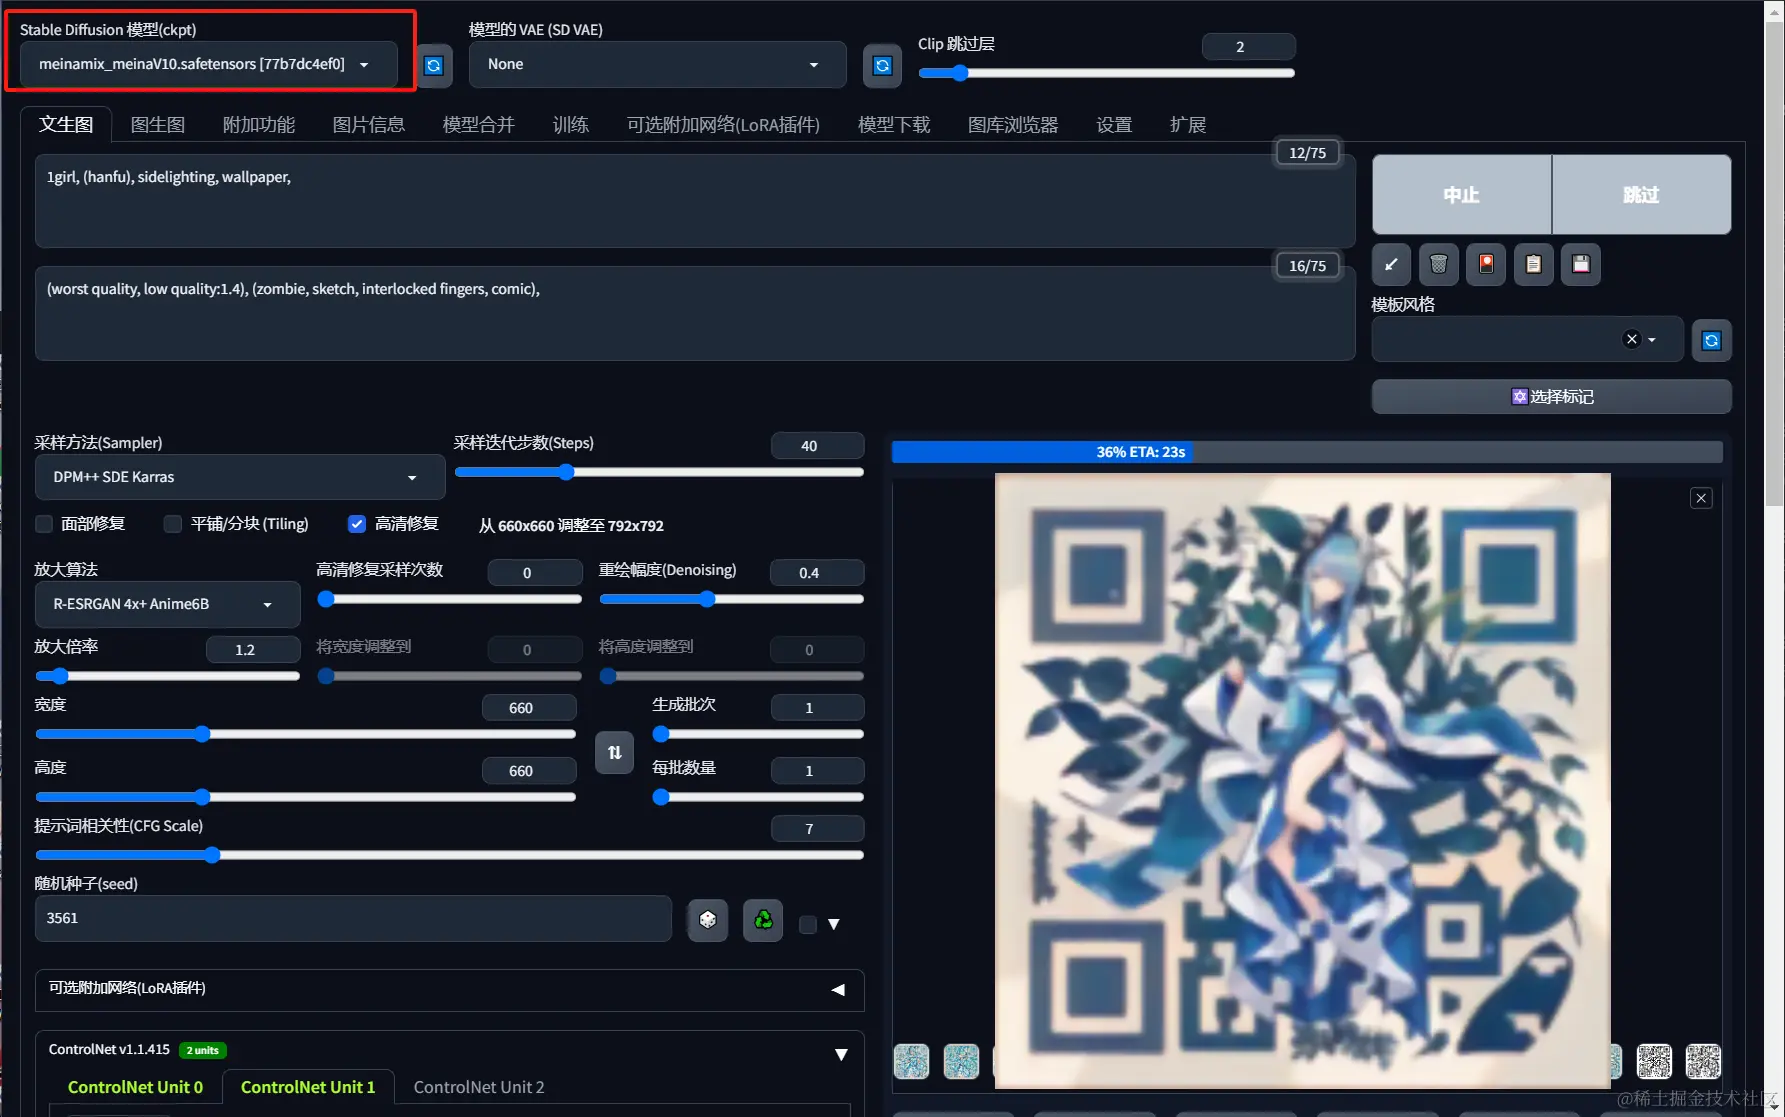Viewport: 1785px width, 1117px height.
Task: Click the trash icon to clear the prompt
Action: click(1438, 264)
